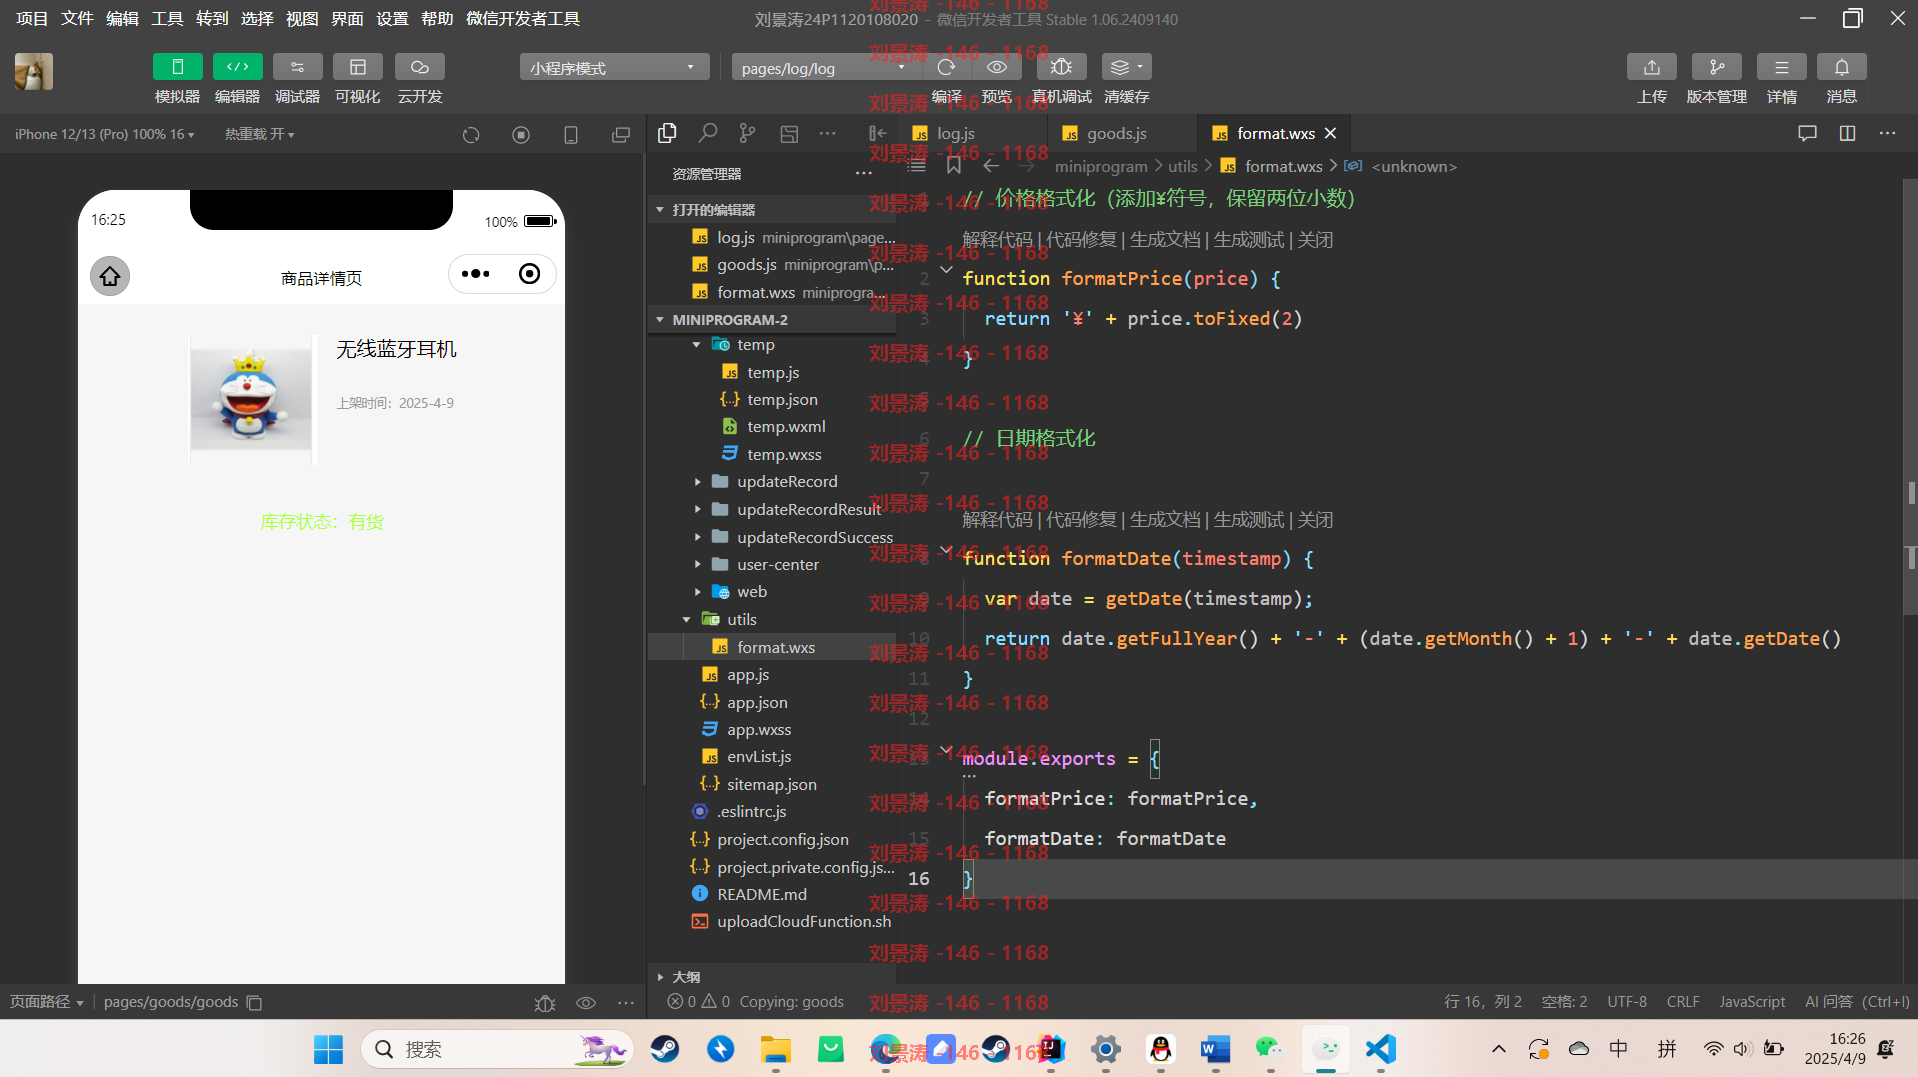Open the explorer files icon

(667, 133)
